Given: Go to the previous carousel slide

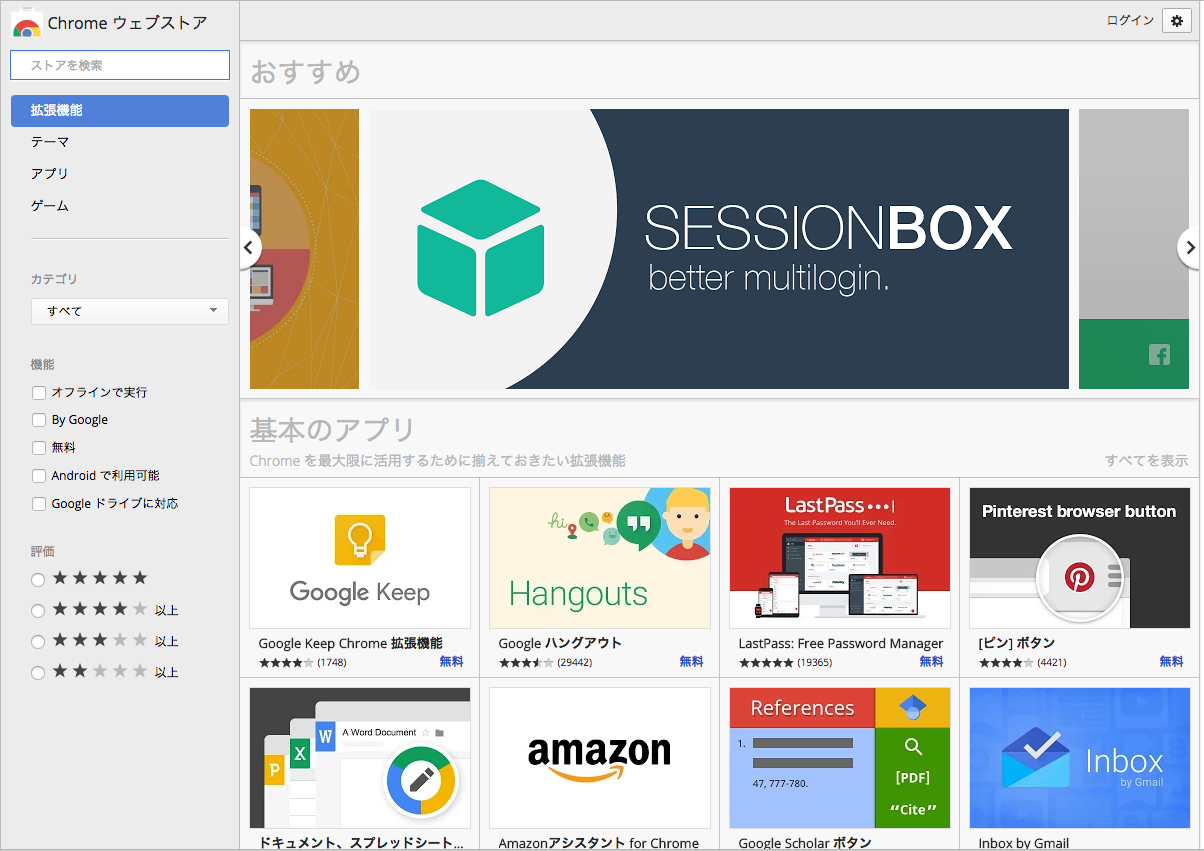Looking at the screenshot, I should [250, 248].
